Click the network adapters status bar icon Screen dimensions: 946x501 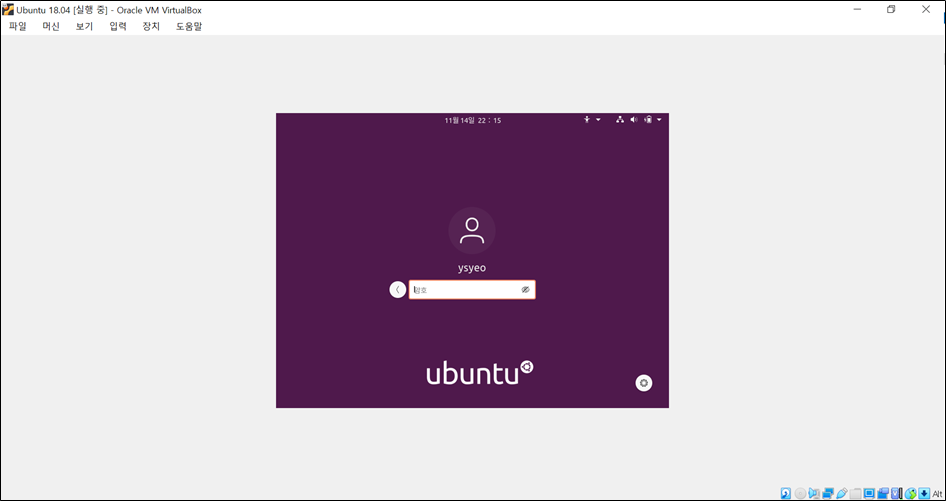tap(828, 493)
